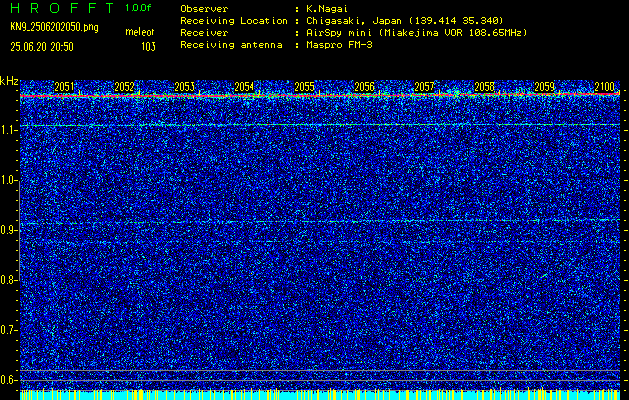Click Receiving Location Chigasaki, Japan text
629x400 pixels.
[x=404, y=21]
